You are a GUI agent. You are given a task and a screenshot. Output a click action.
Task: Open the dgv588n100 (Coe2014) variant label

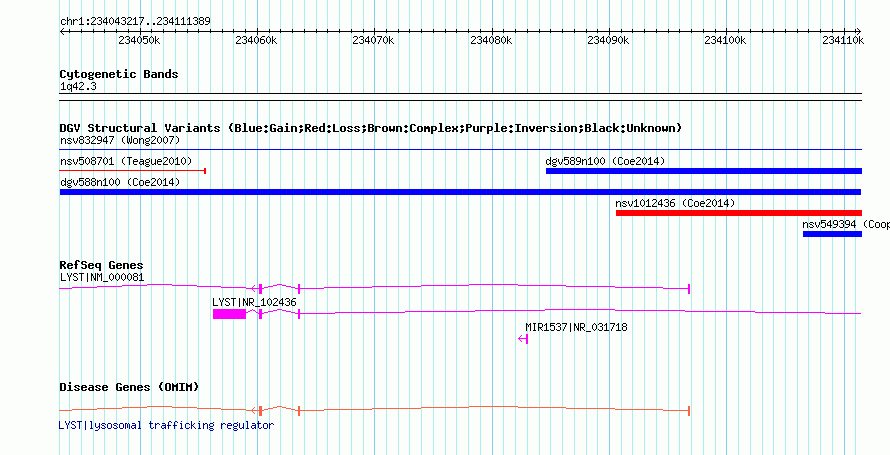[x=120, y=182]
